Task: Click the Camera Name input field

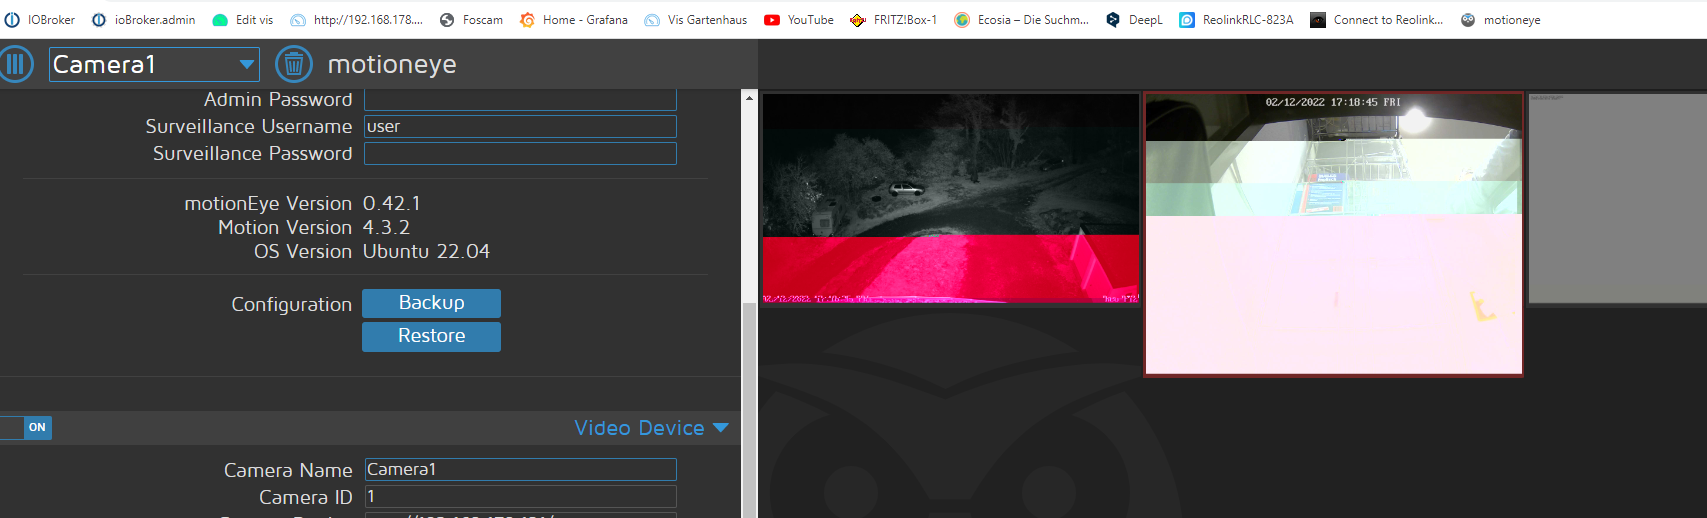Action: pos(520,469)
